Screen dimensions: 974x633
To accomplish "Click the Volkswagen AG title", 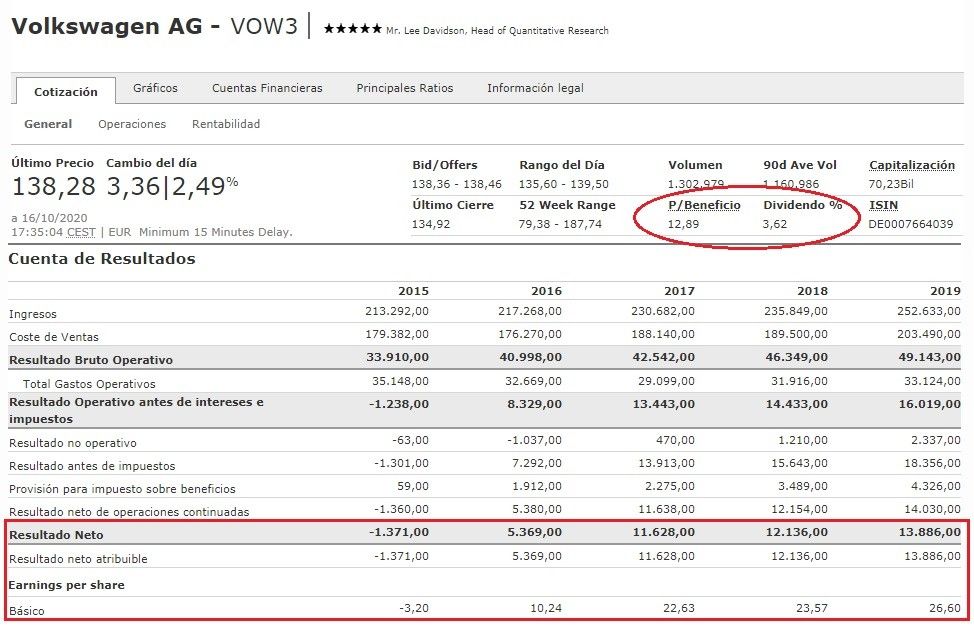I will tap(106, 26).
